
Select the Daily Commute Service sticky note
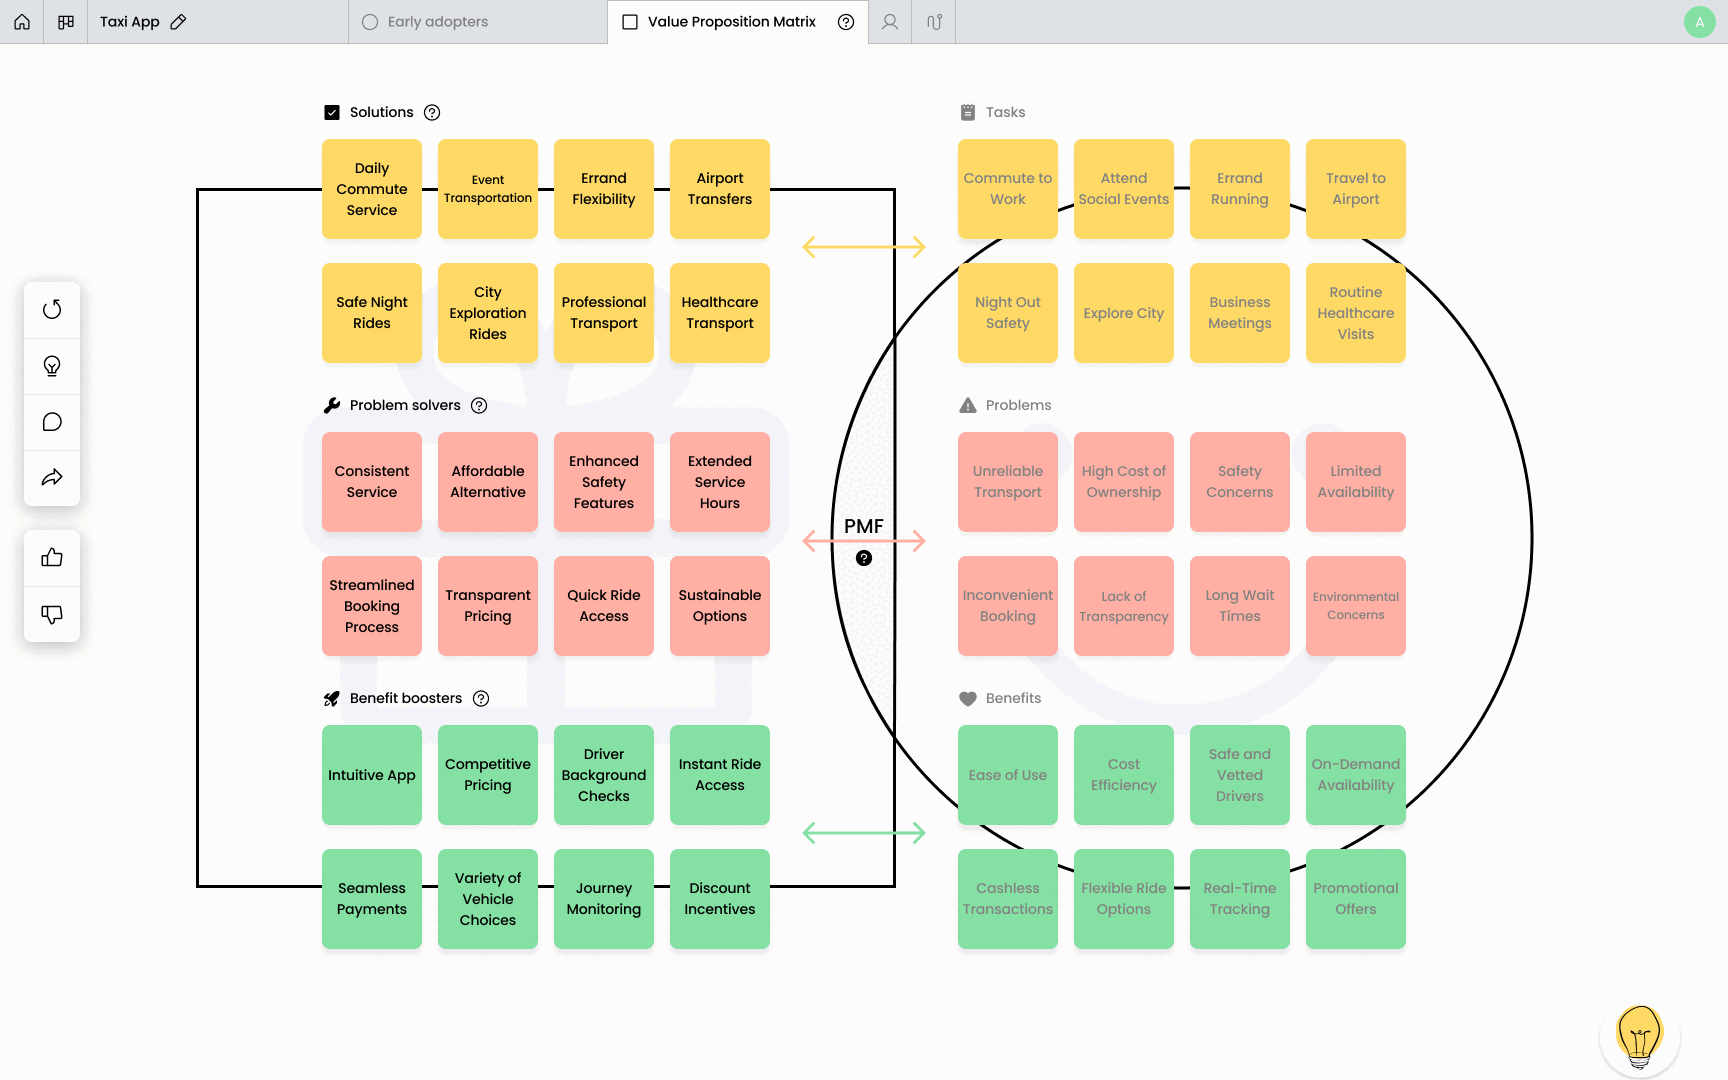click(372, 189)
